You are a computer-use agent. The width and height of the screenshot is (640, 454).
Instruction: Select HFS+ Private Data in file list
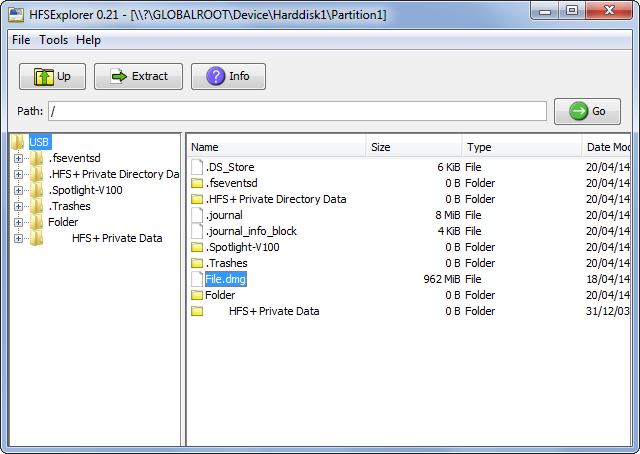[x=274, y=311]
